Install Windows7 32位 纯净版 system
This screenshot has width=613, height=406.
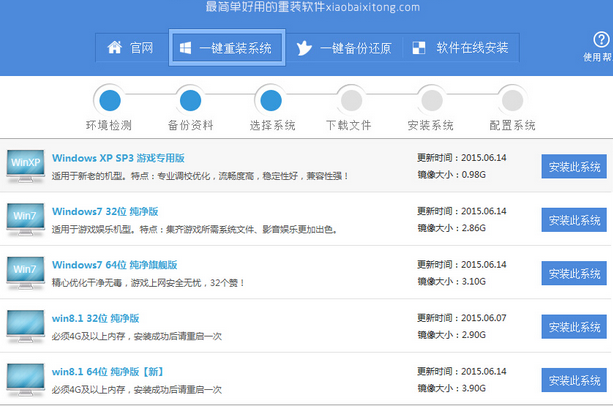574,220
